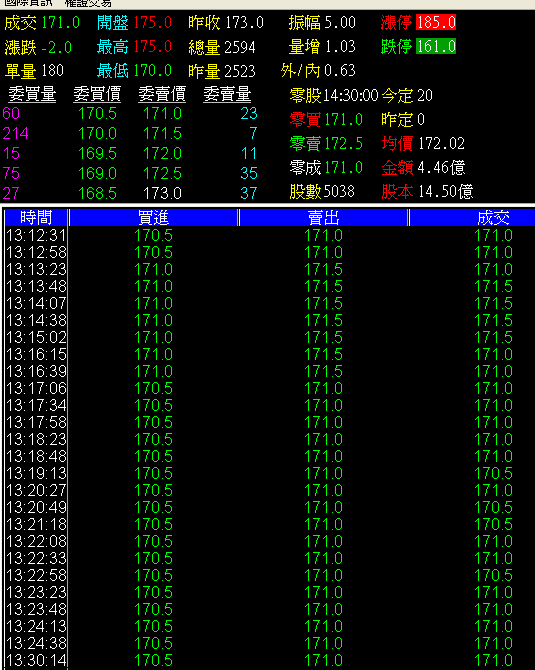This screenshot has width=535, height=670.
Task: Click the 昨收 value 173.0
Action: (x=244, y=22)
